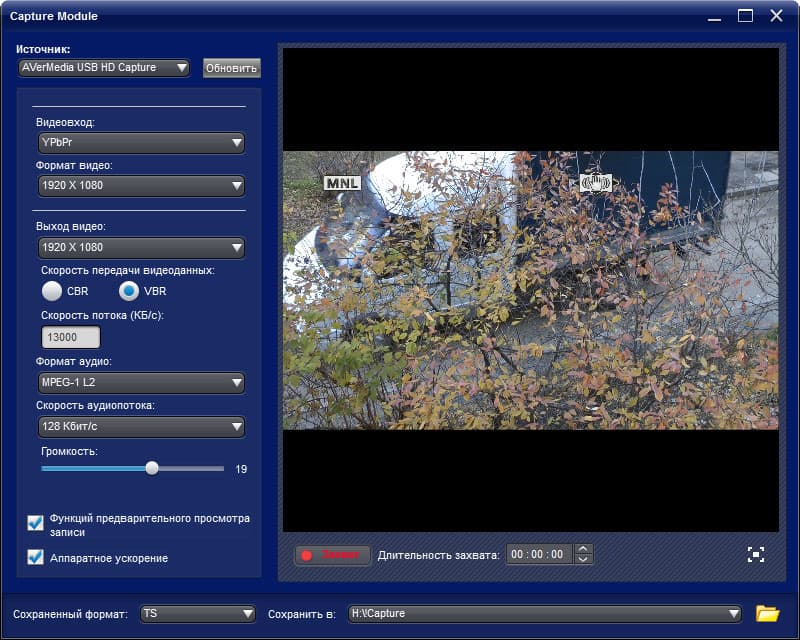Image resolution: width=800 pixels, height=640 pixels.
Task: Select the VBR bitrate radio button
Action: tap(129, 291)
